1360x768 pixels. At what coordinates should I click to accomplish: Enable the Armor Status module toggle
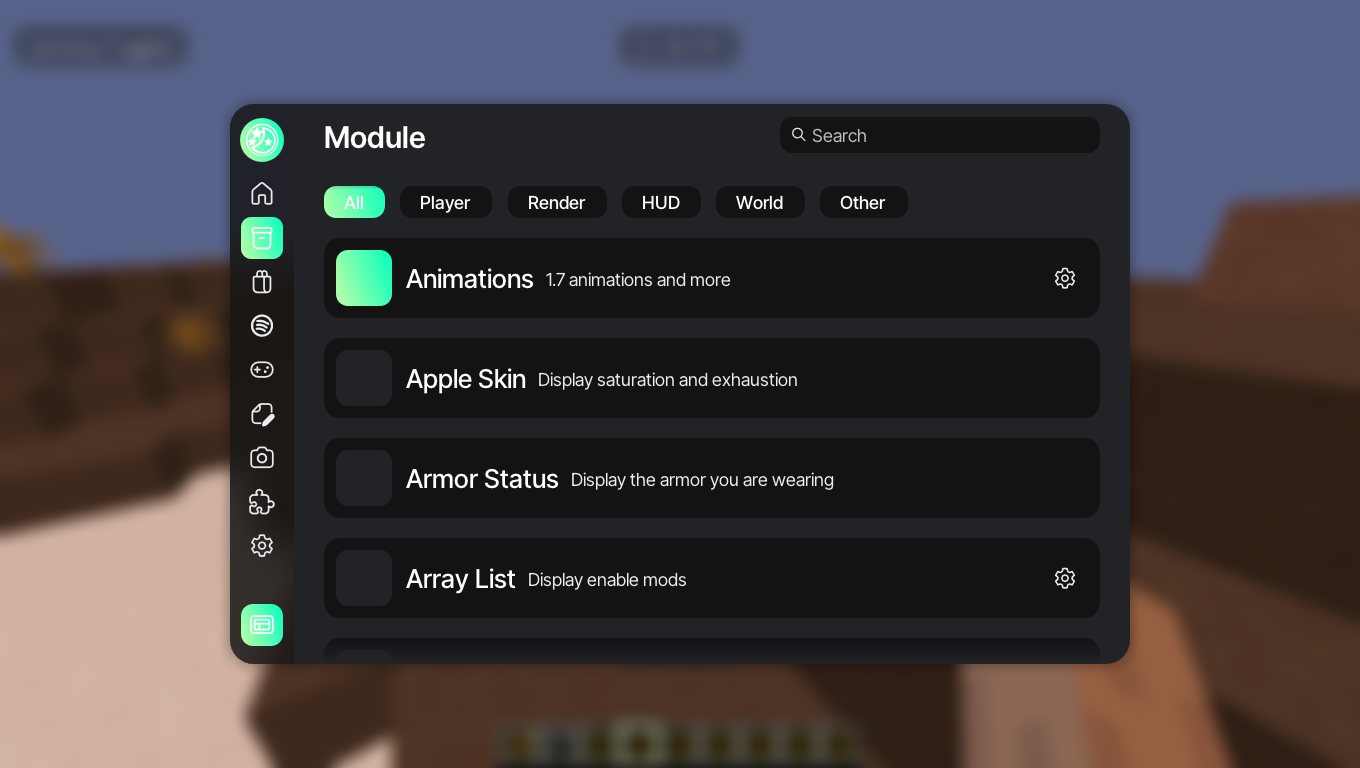coord(364,478)
